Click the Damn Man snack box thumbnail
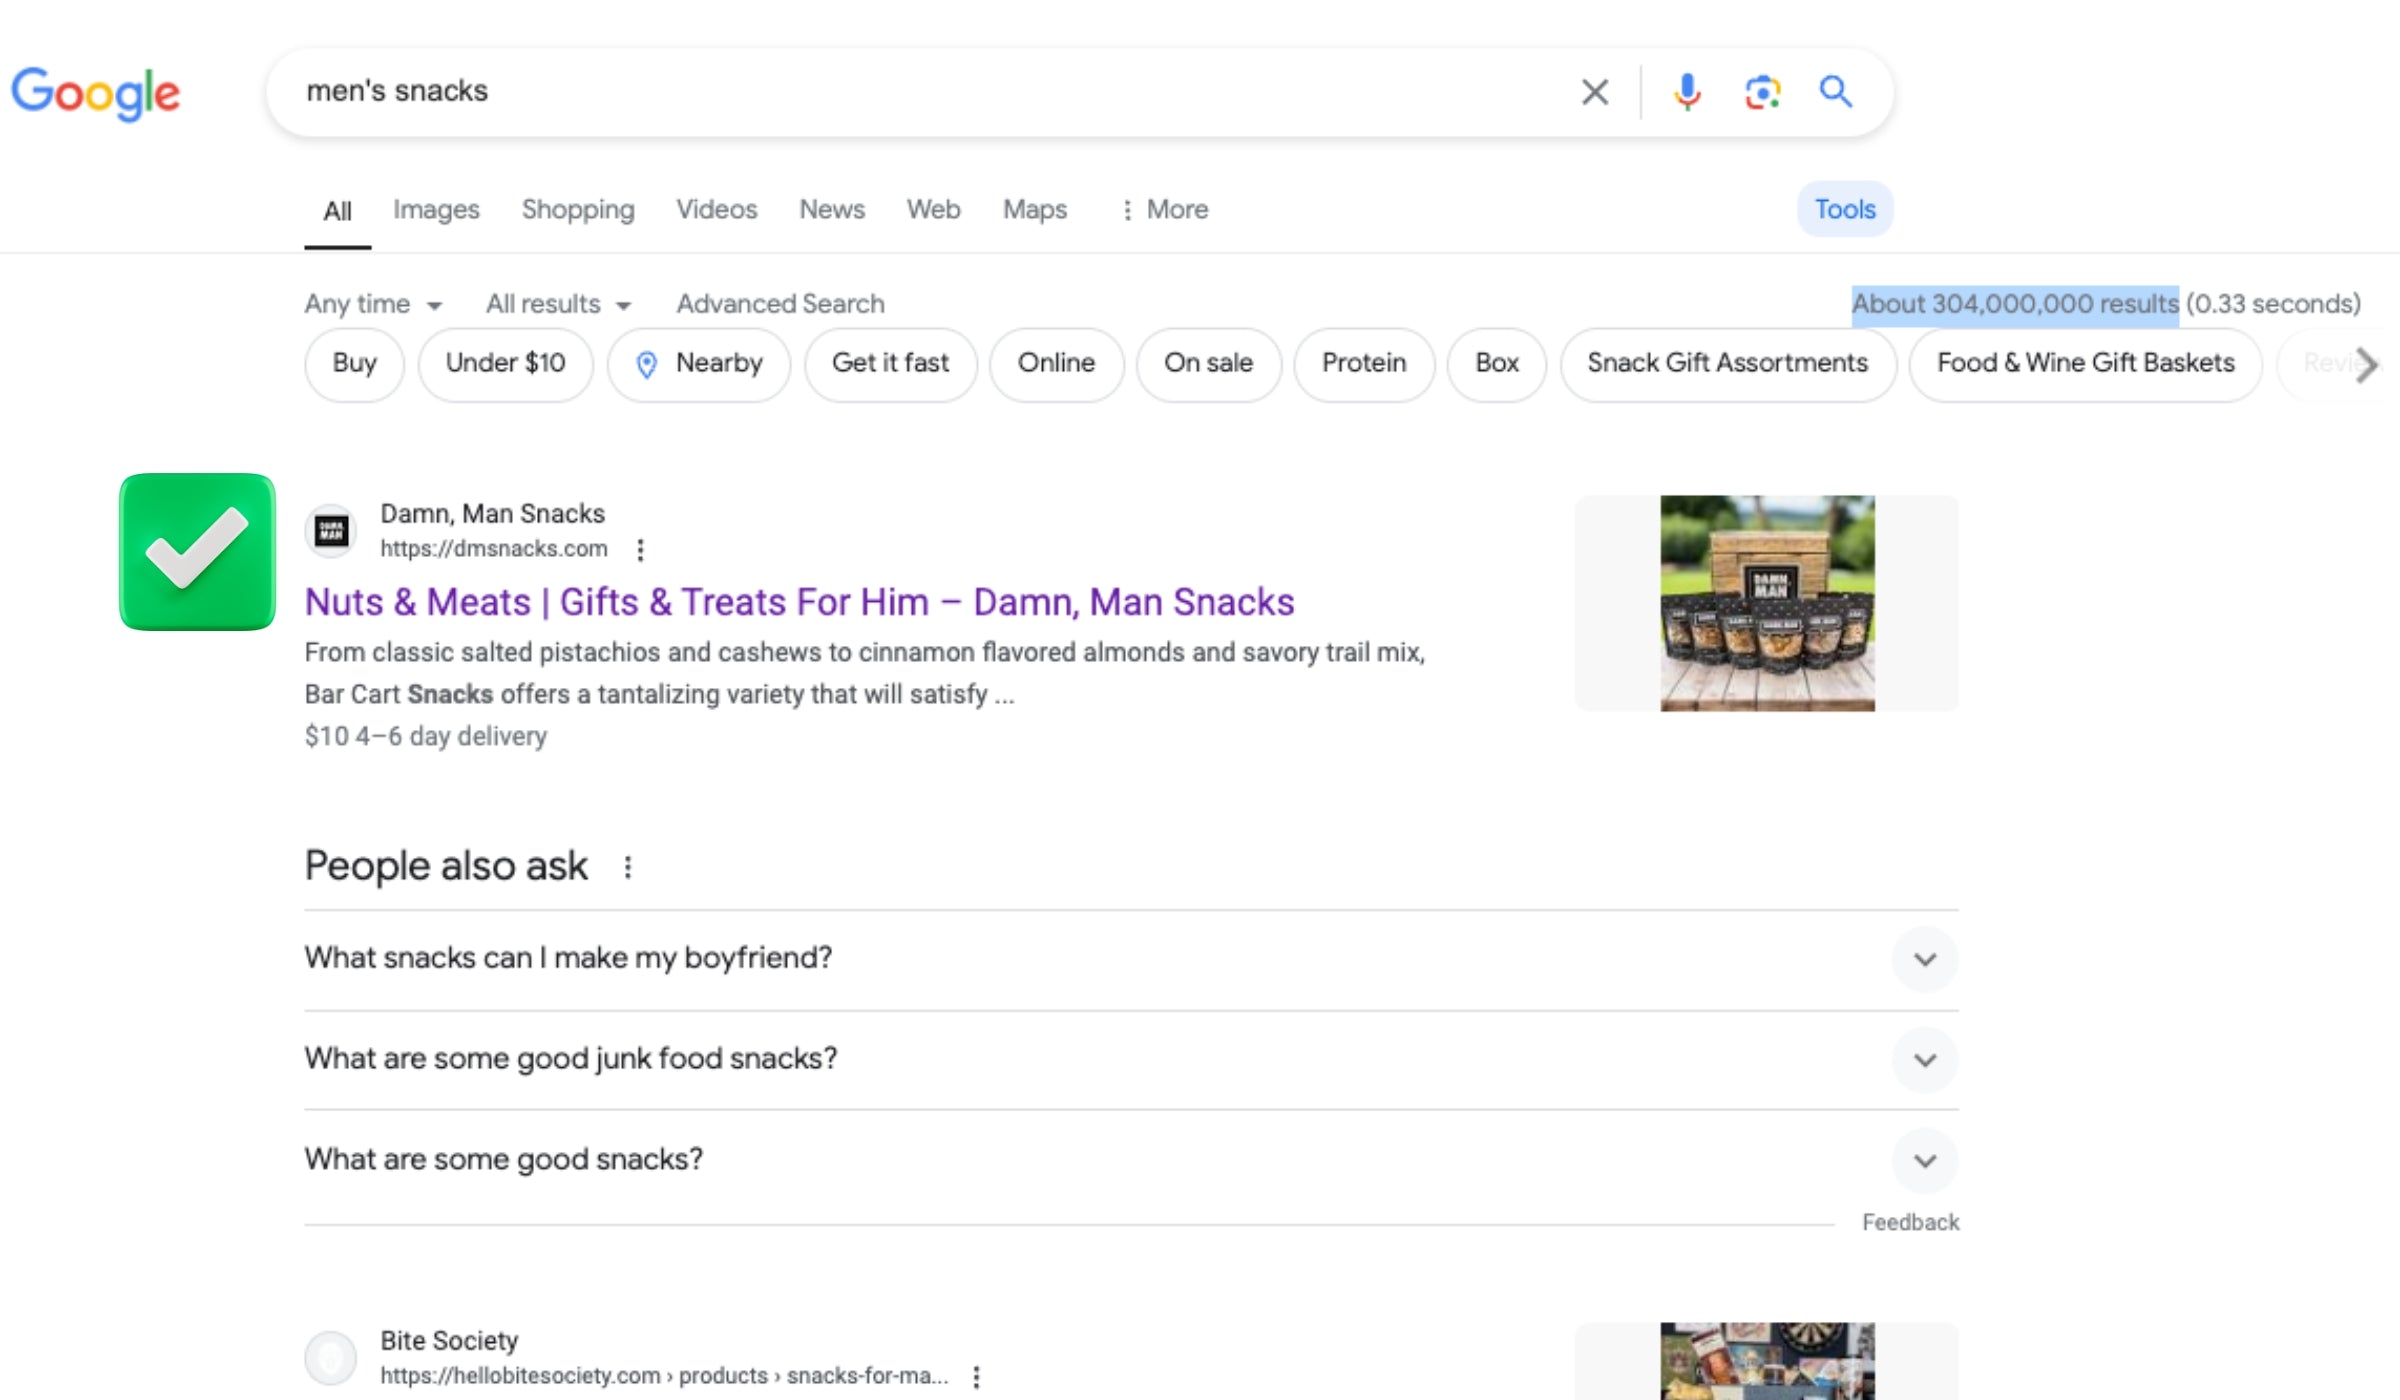Image resolution: width=2400 pixels, height=1400 pixels. tap(1767, 604)
